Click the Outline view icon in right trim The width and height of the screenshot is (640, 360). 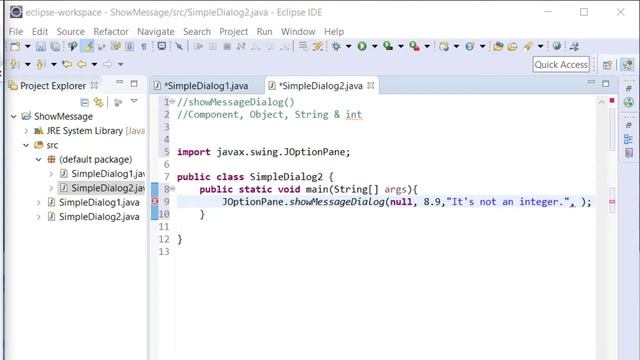coord(629,139)
